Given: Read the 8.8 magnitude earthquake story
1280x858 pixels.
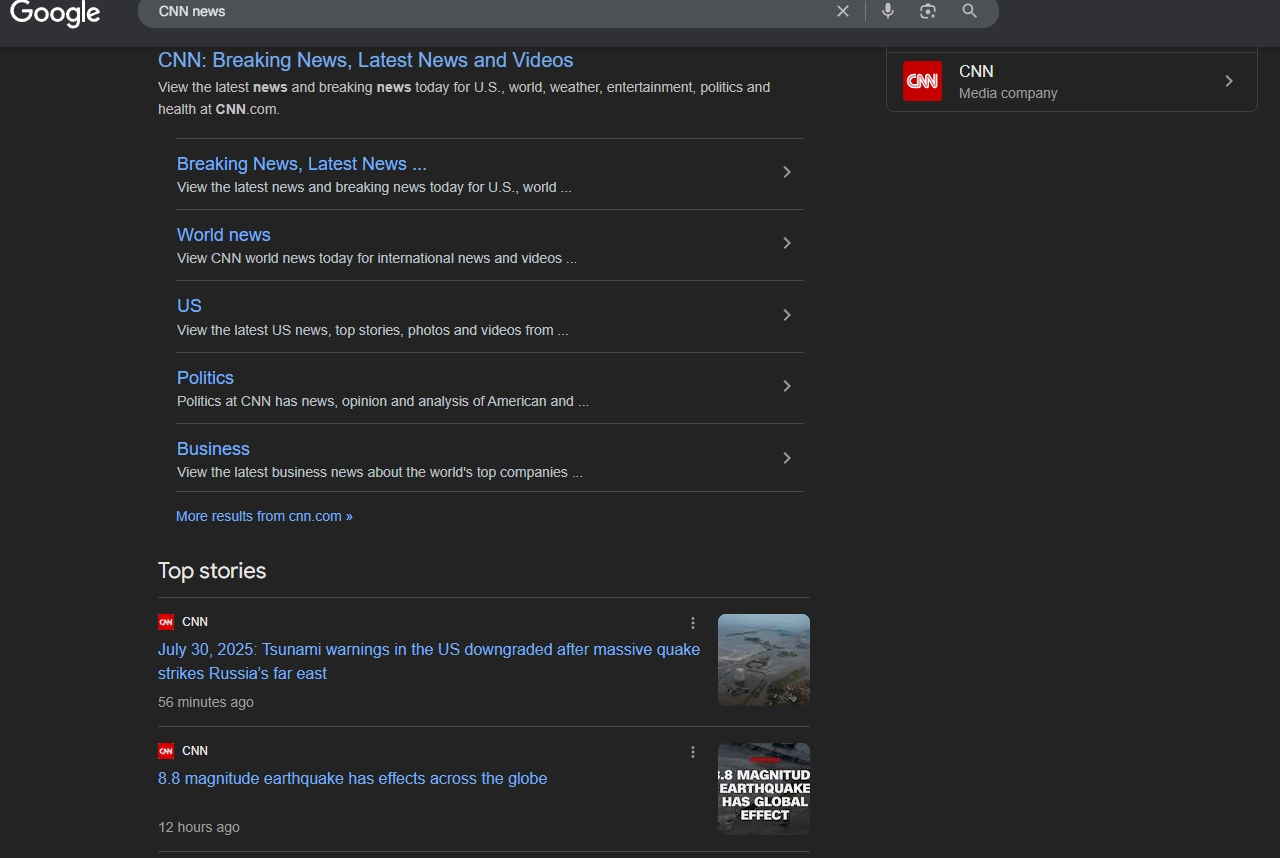Looking at the screenshot, I should pyautogui.click(x=352, y=778).
